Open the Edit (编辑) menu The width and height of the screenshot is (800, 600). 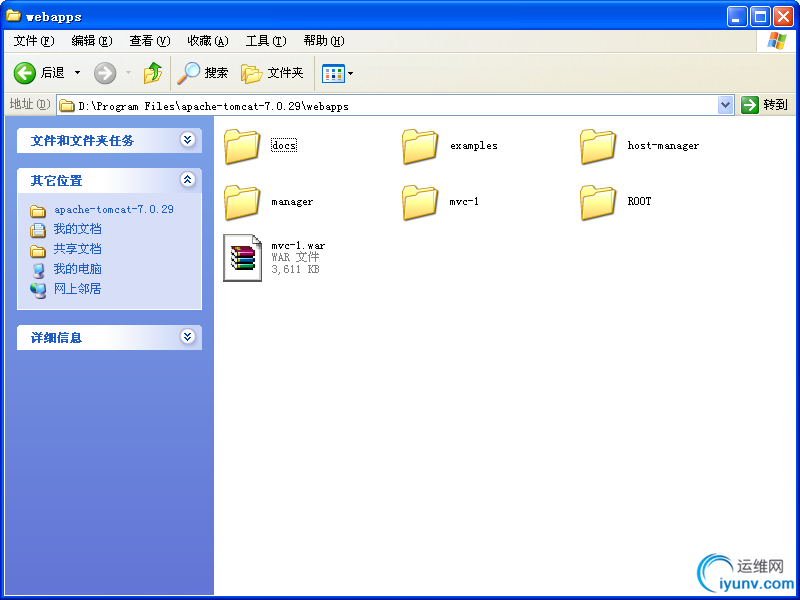[x=92, y=41]
